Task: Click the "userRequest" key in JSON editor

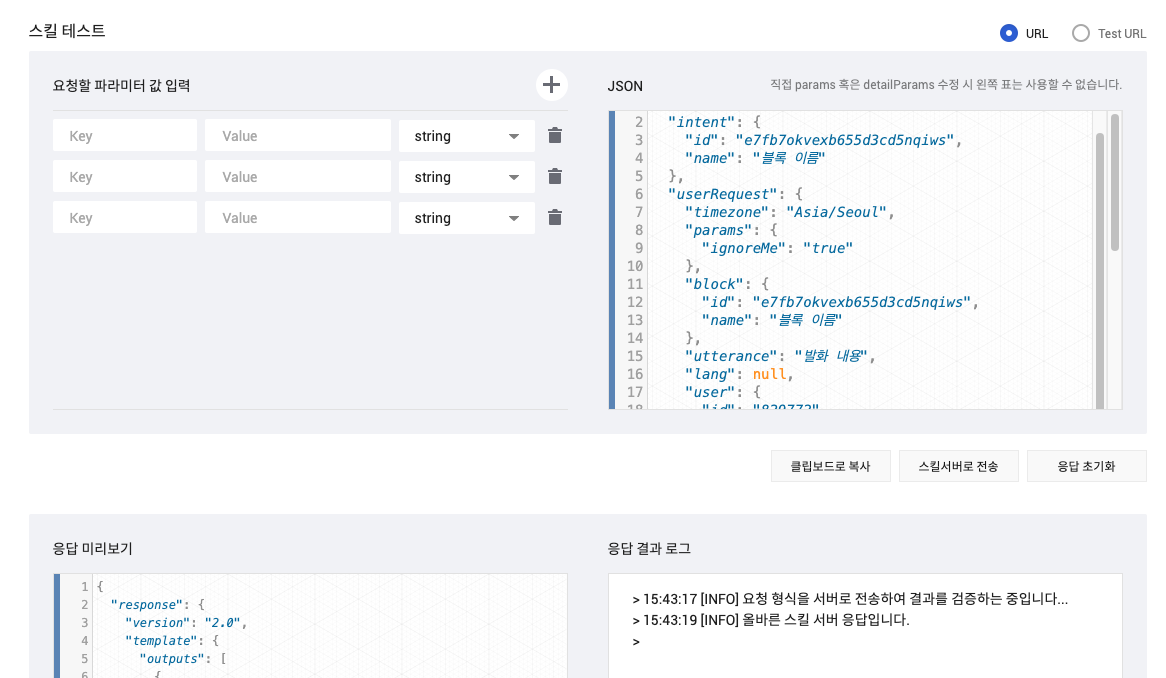Action: point(723,194)
